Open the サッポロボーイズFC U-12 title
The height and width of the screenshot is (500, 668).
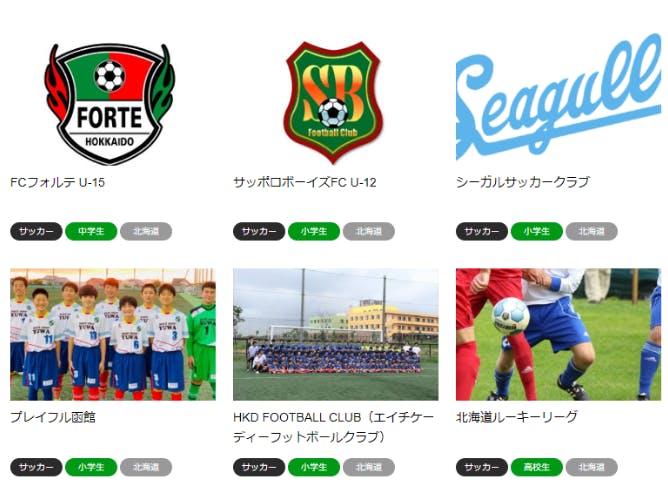tap(305, 182)
